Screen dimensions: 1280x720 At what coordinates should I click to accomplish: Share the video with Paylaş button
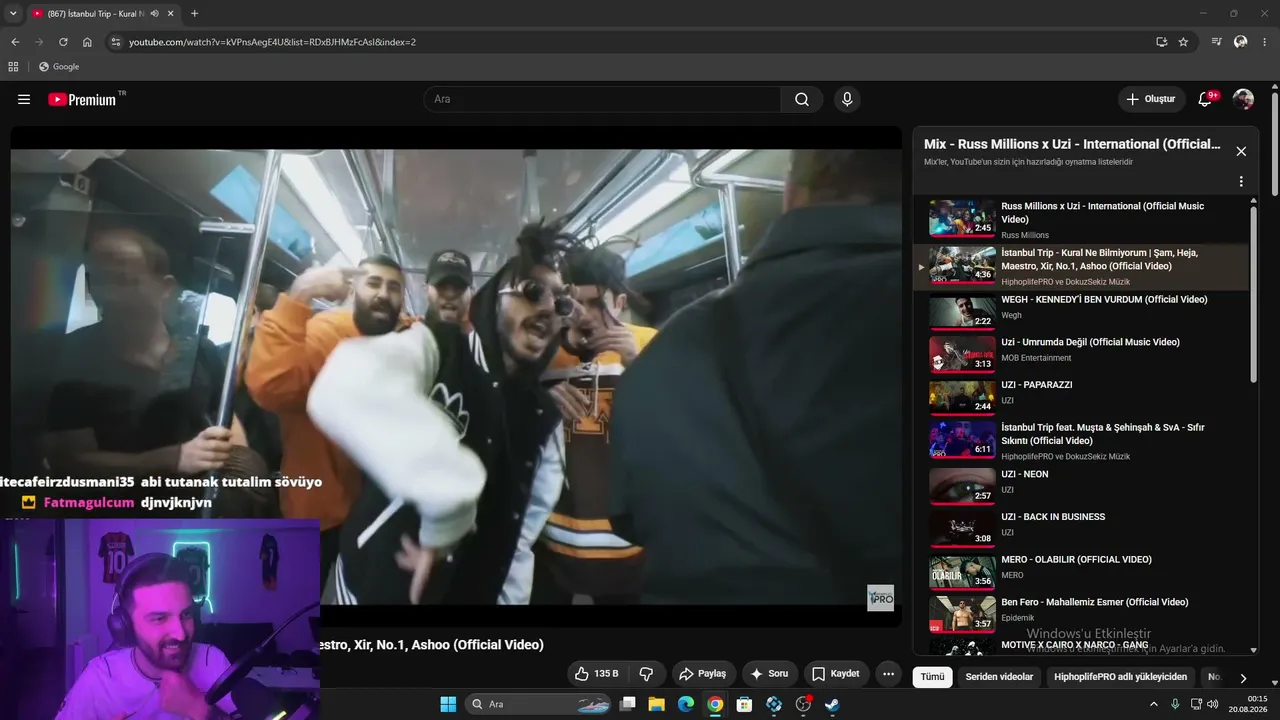pos(704,674)
